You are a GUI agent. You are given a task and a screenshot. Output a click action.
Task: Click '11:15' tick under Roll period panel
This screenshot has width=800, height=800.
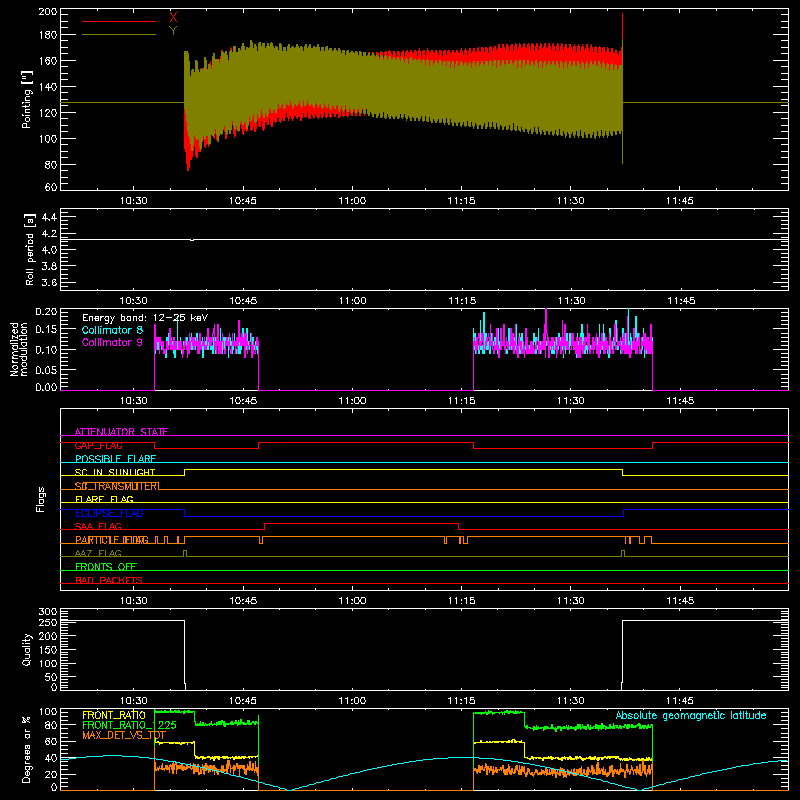click(x=461, y=301)
